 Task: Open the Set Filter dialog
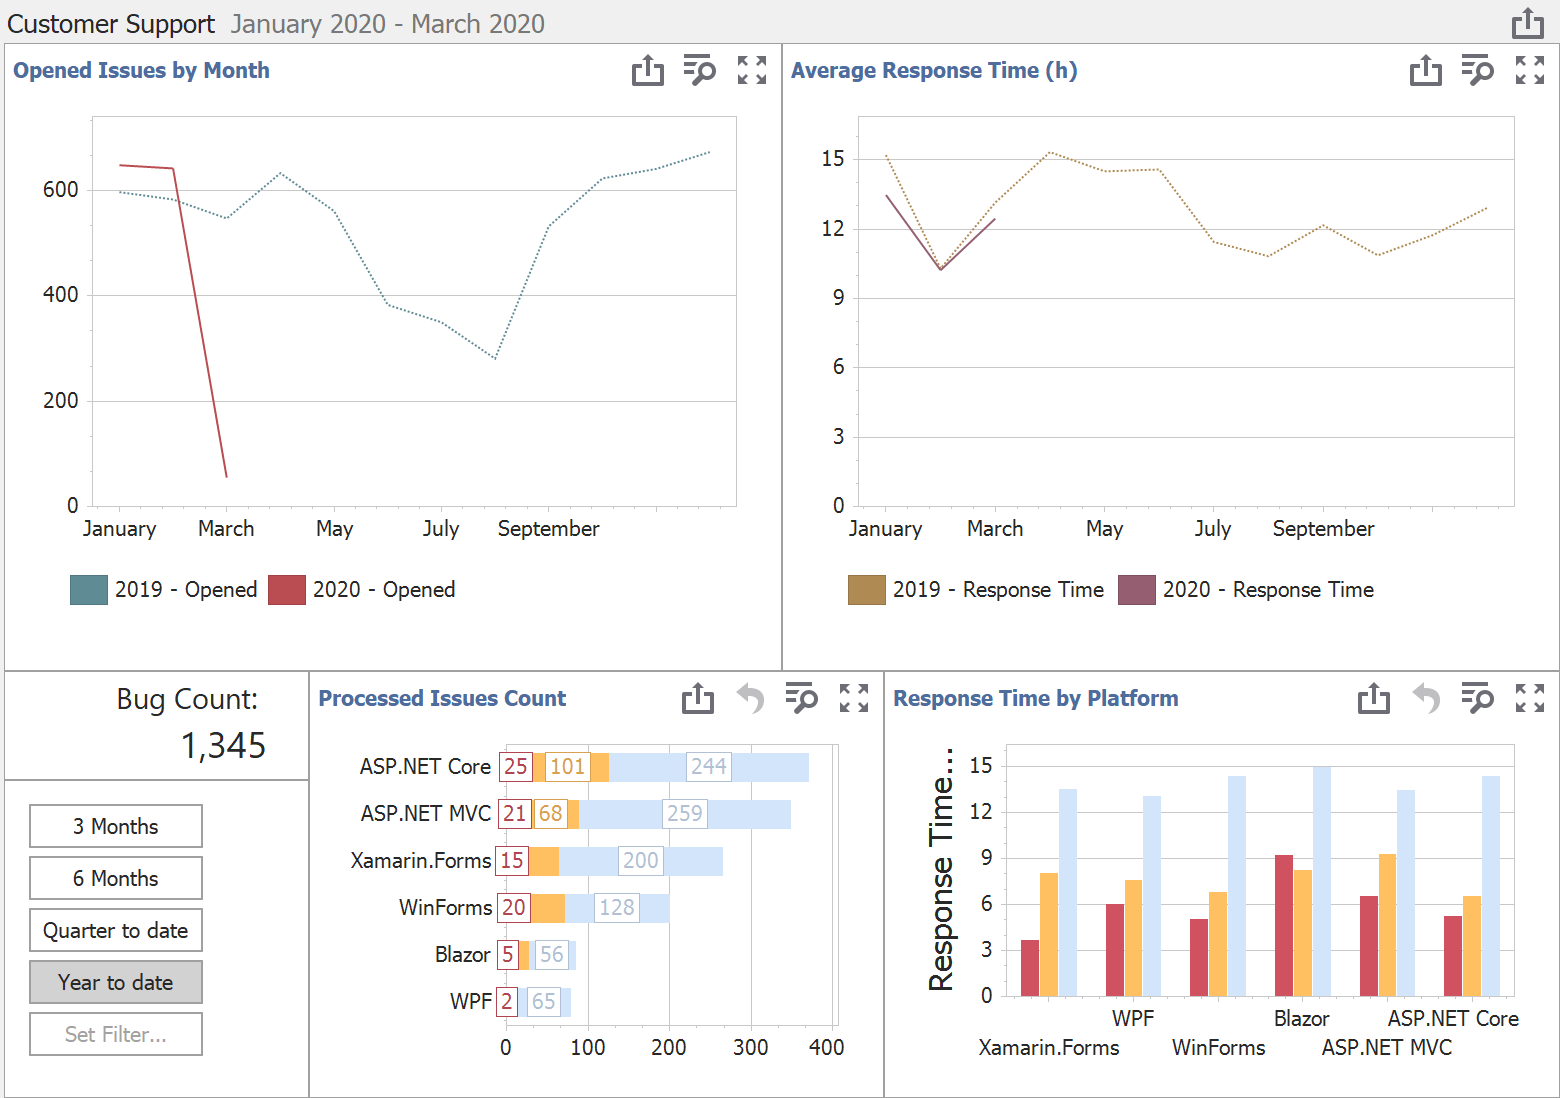point(115,1033)
